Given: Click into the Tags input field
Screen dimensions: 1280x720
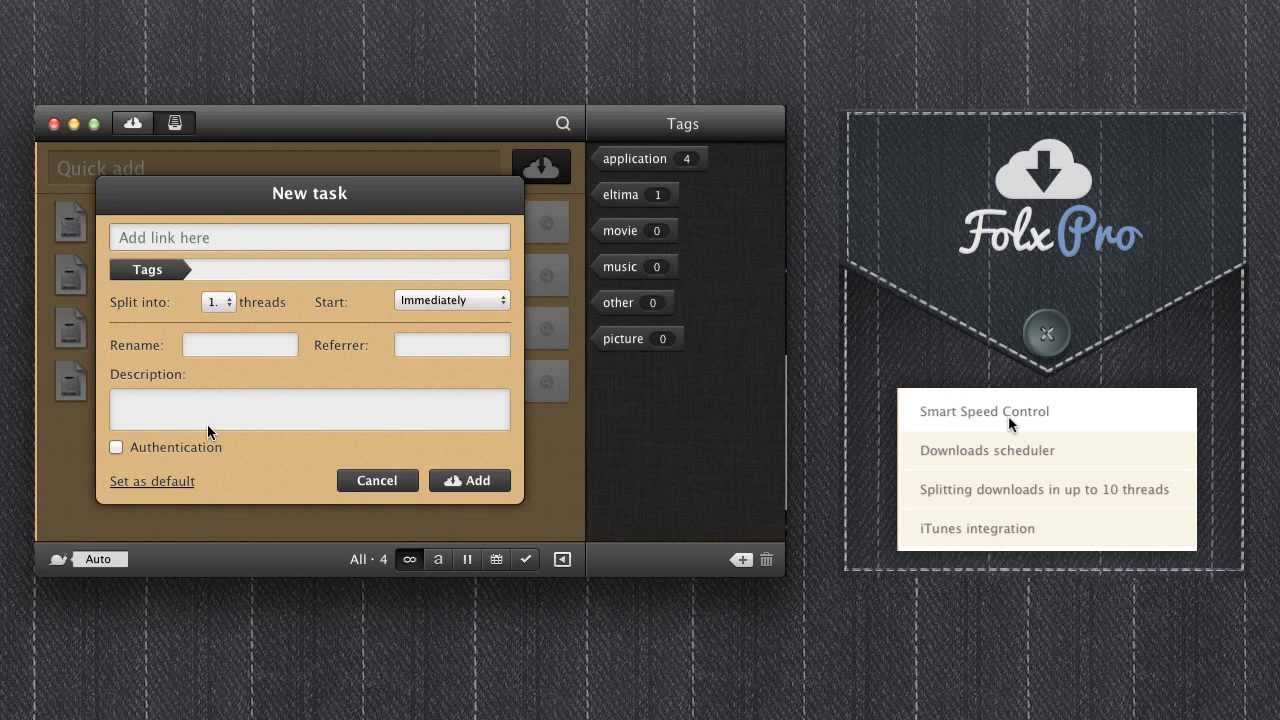Looking at the screenshot, I should pyautogui.click(x=349, y=269).
